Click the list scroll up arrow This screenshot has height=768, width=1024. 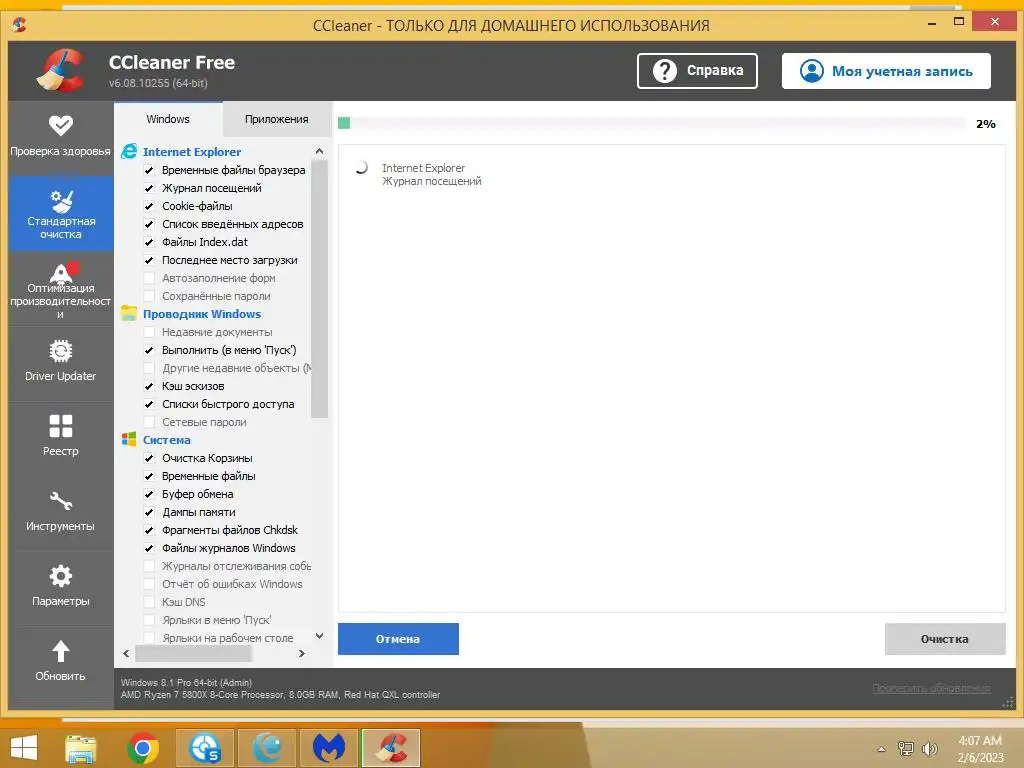click(319, 152)
